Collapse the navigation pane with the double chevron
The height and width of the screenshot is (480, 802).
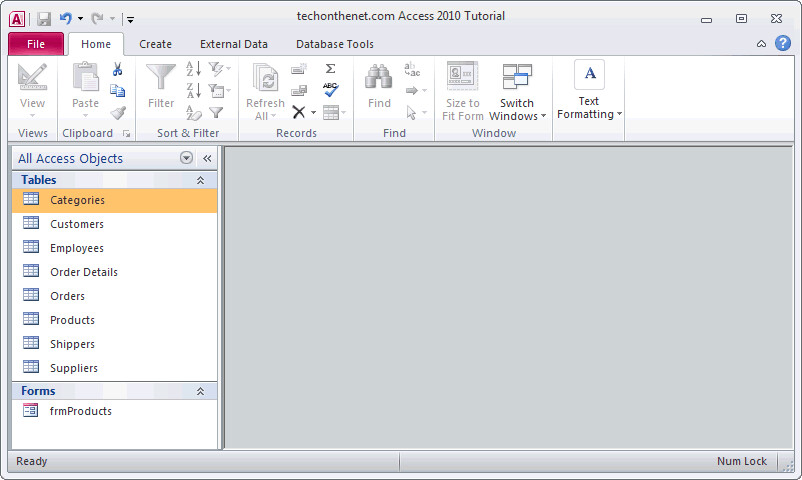click(x=207, y=158)
